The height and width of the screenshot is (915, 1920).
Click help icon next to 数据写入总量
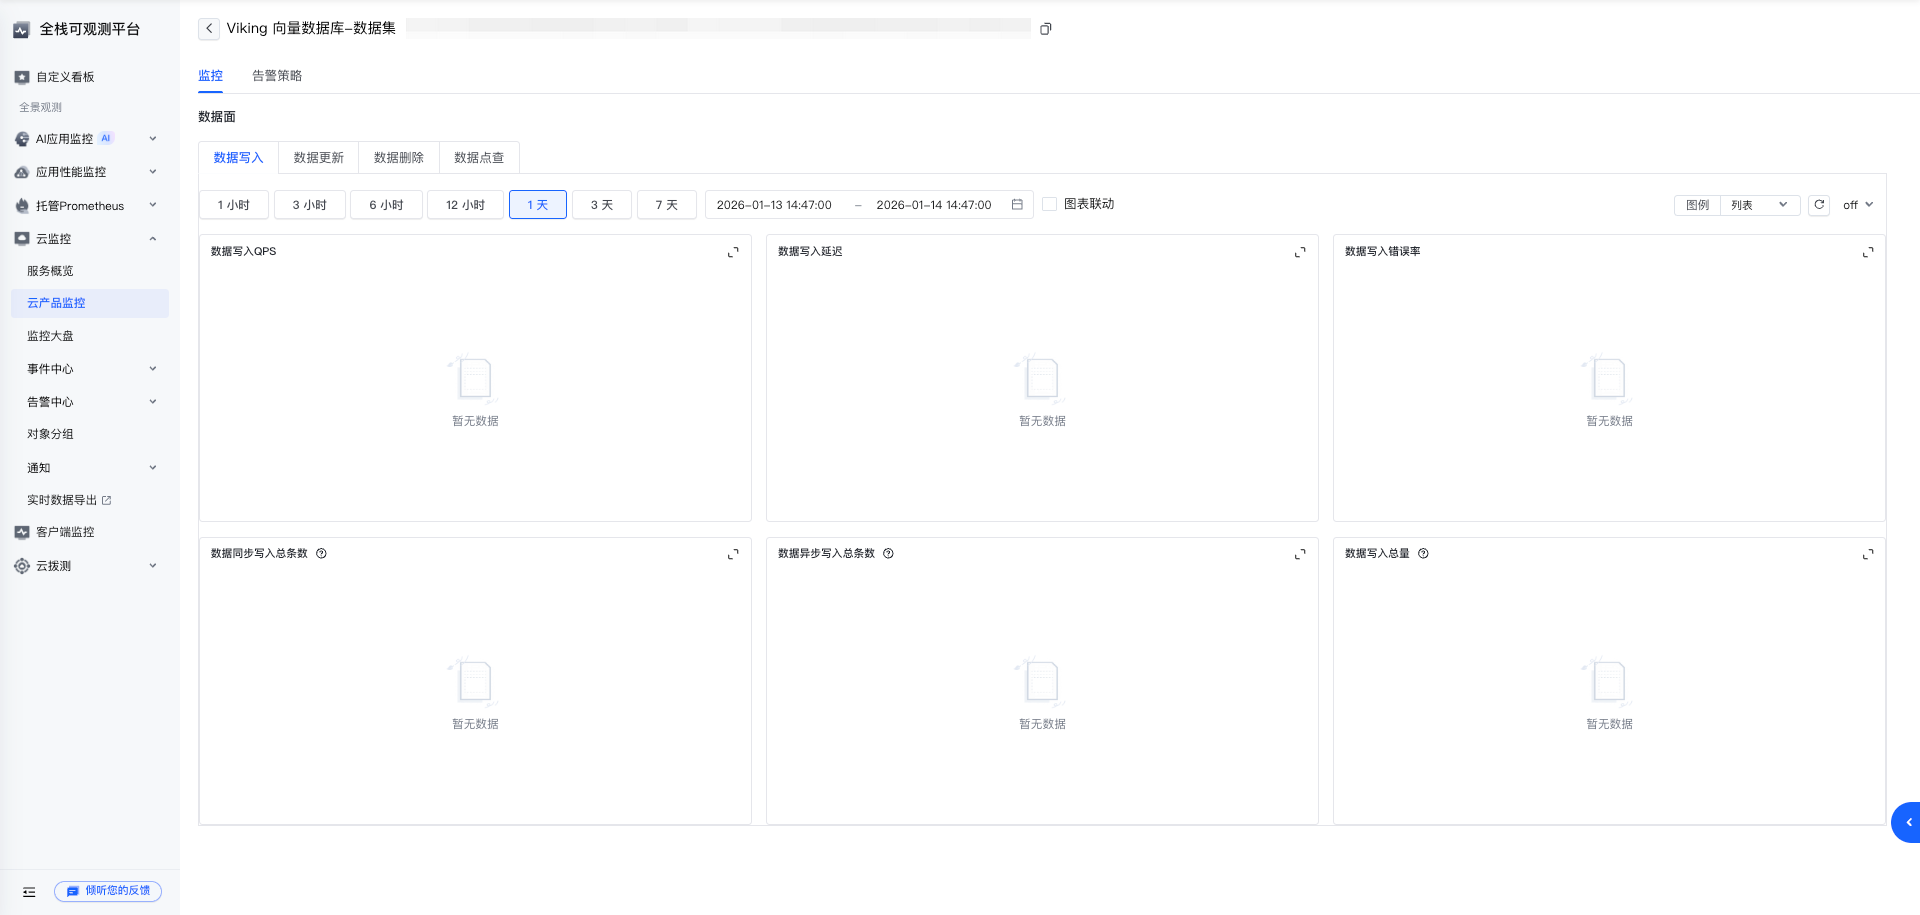click(1423, 554)
